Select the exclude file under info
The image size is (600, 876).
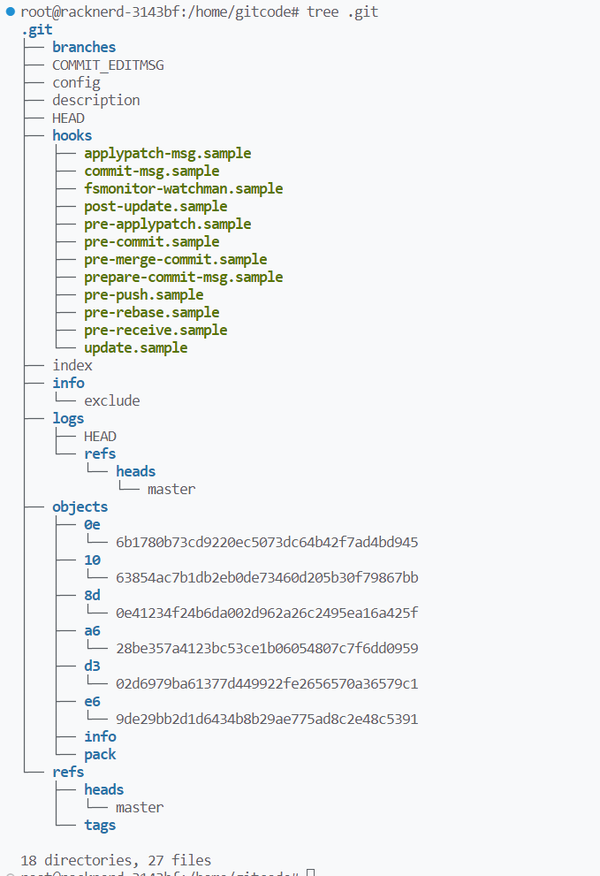[112, 400]
